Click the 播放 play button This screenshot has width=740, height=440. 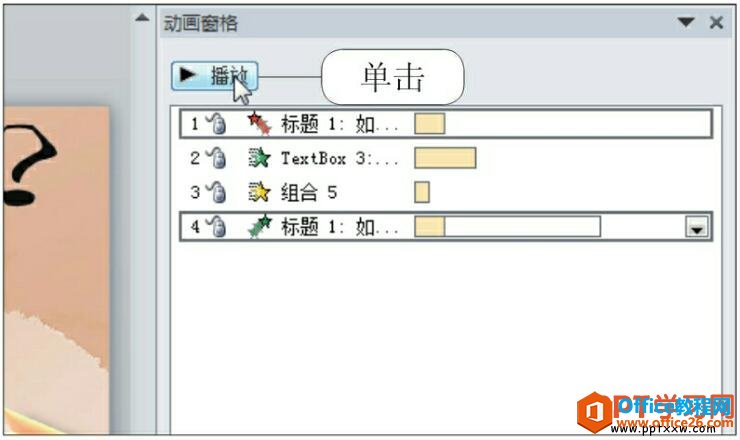click(214, 75)
